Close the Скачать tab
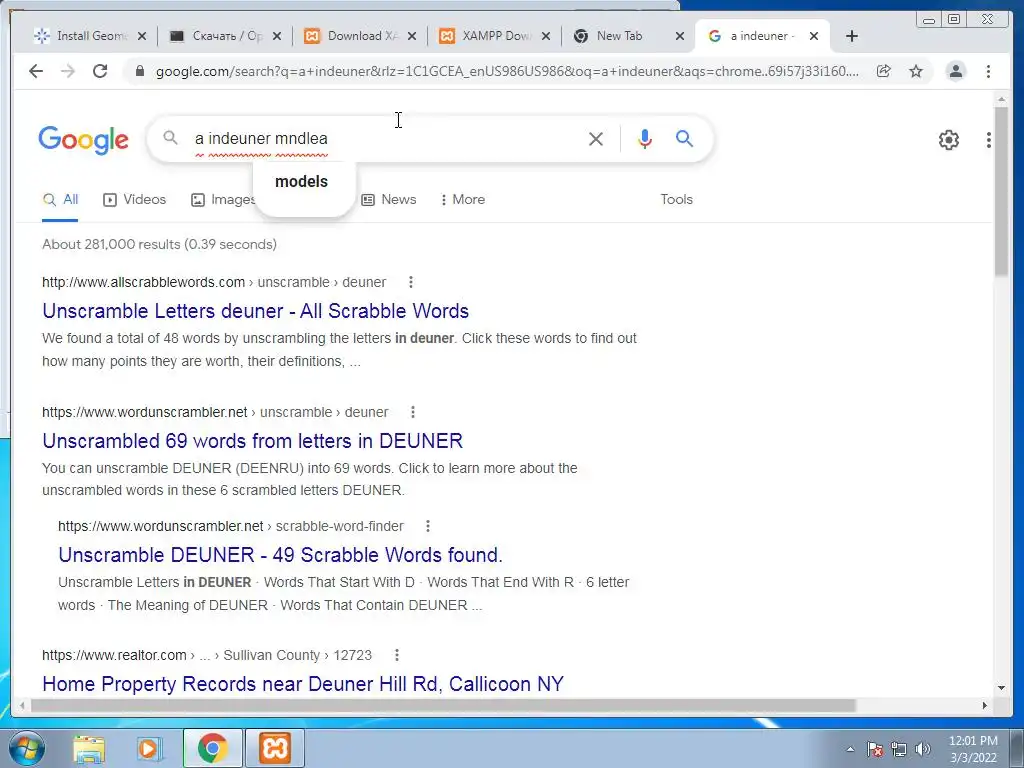This screenshot has width=1024, height=768. click(x=277, y=36)
